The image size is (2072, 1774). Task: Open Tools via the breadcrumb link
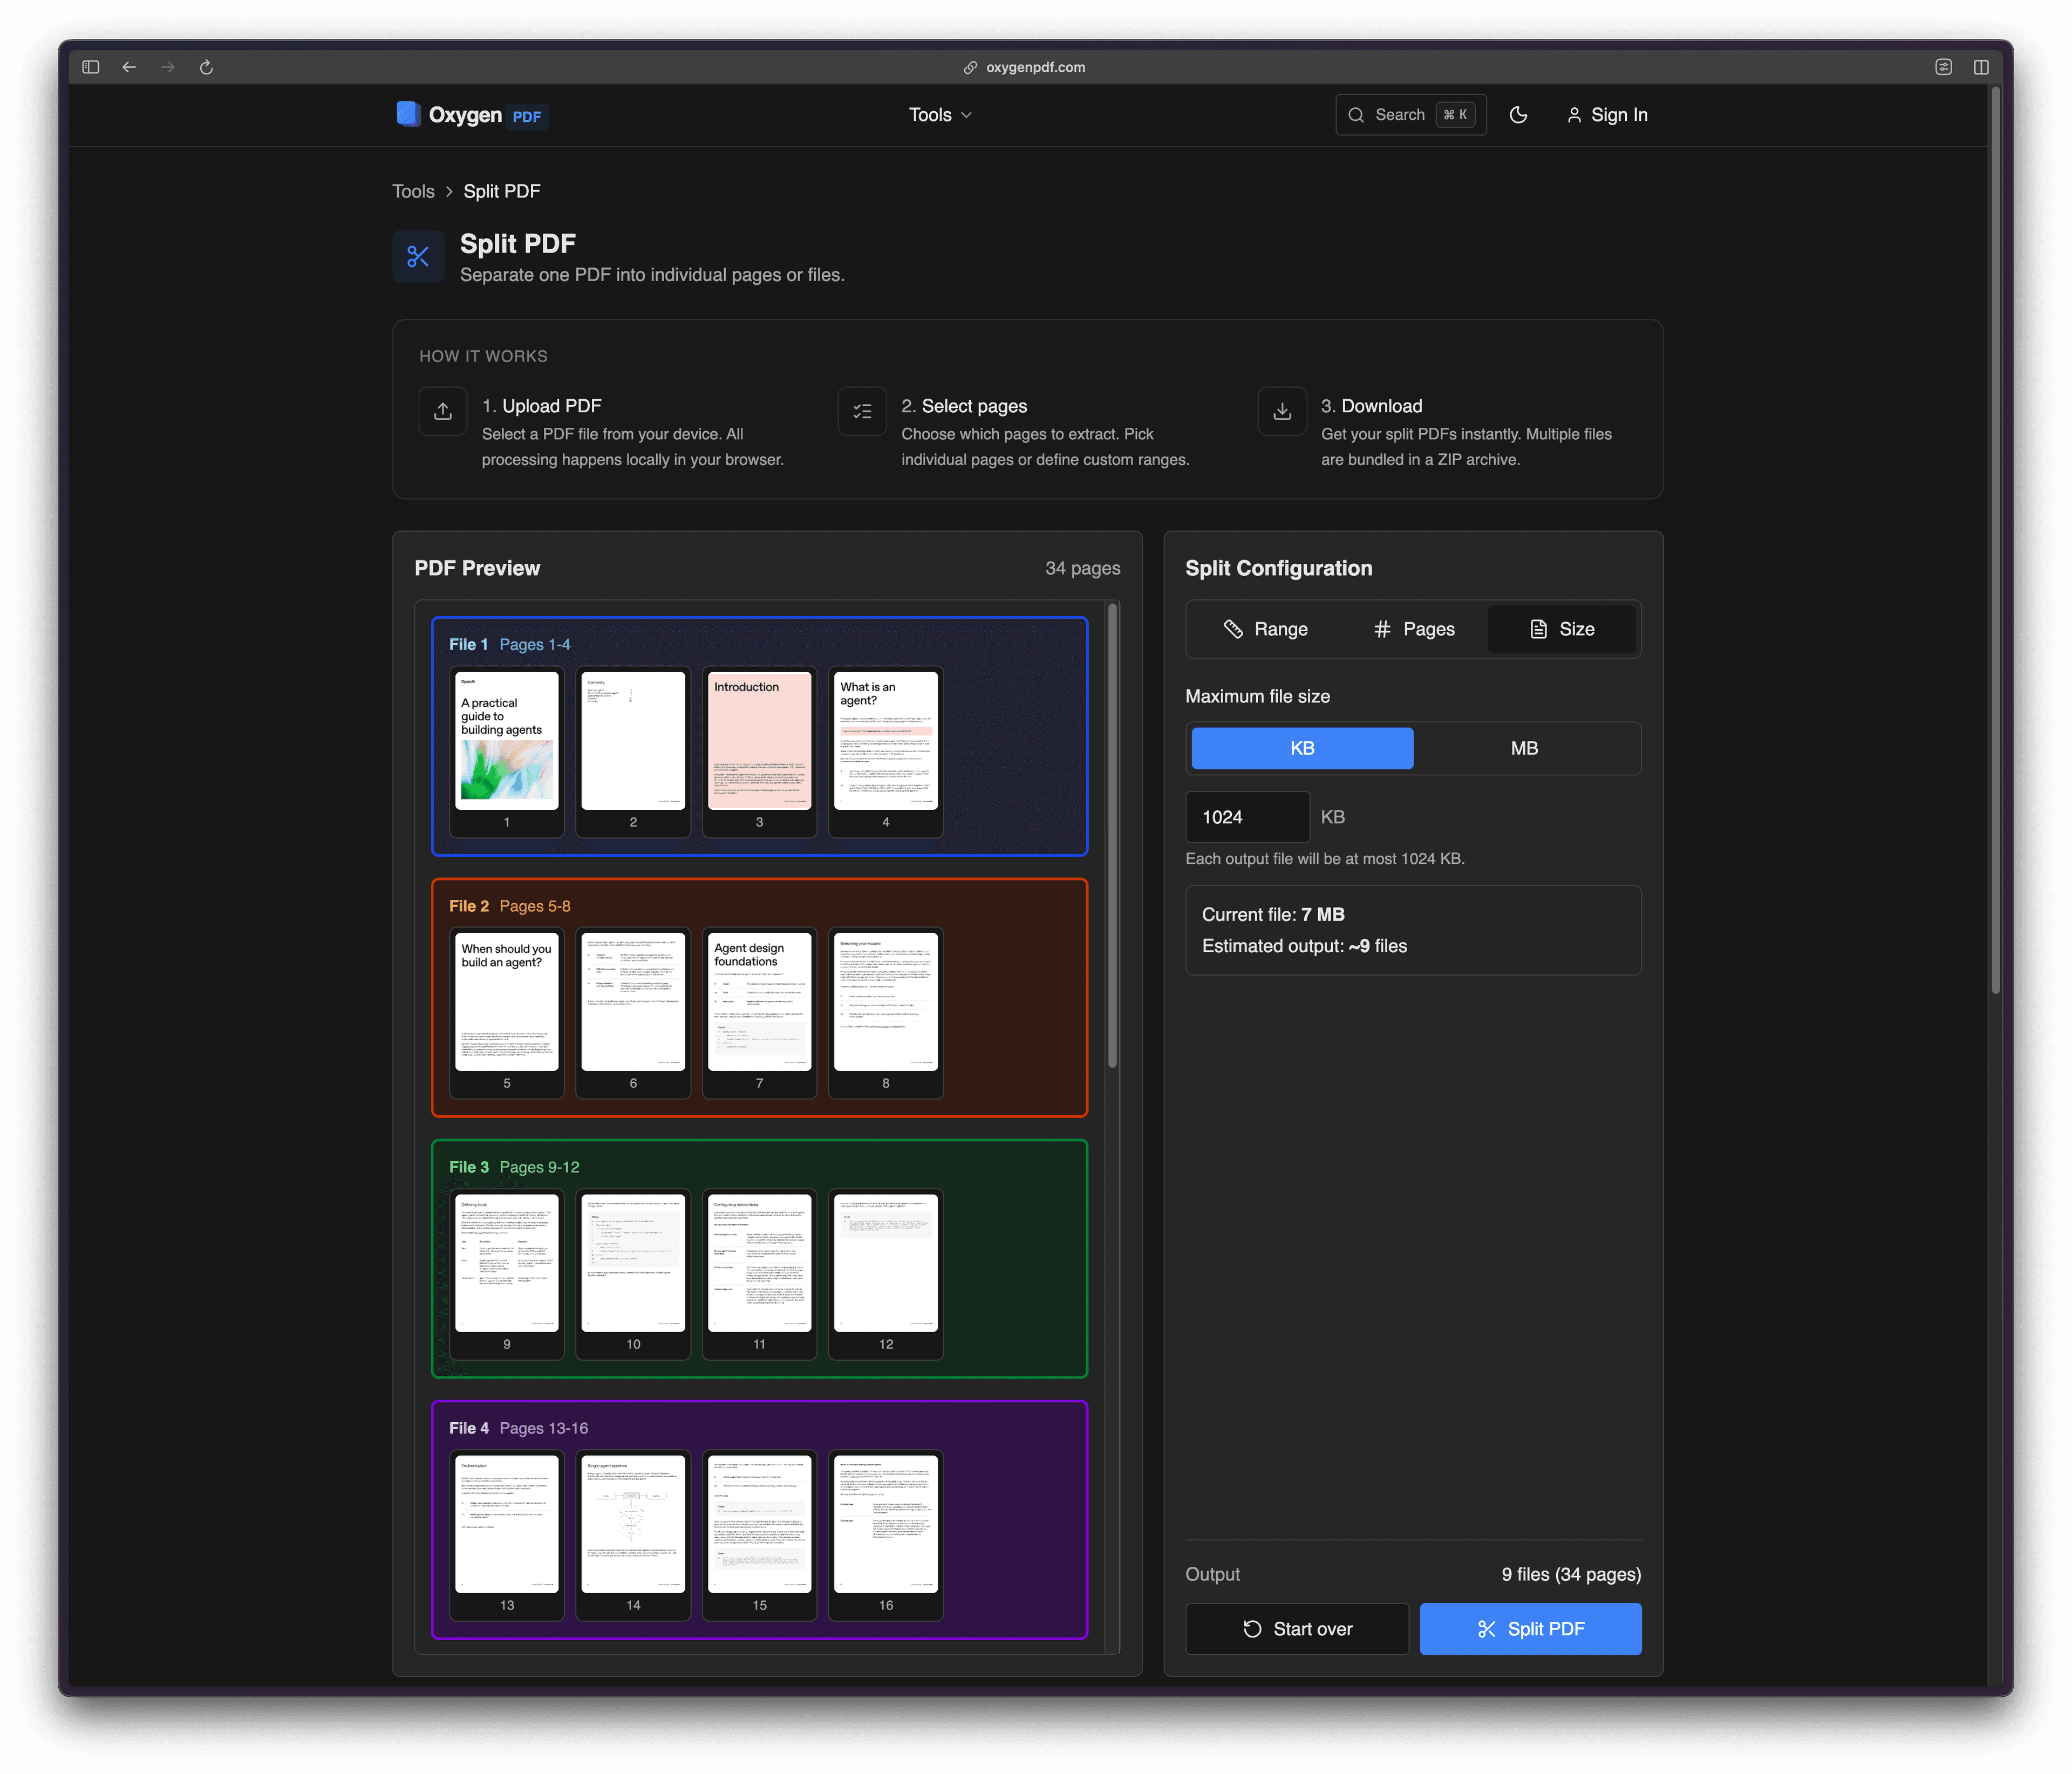[x=413, y=191]
